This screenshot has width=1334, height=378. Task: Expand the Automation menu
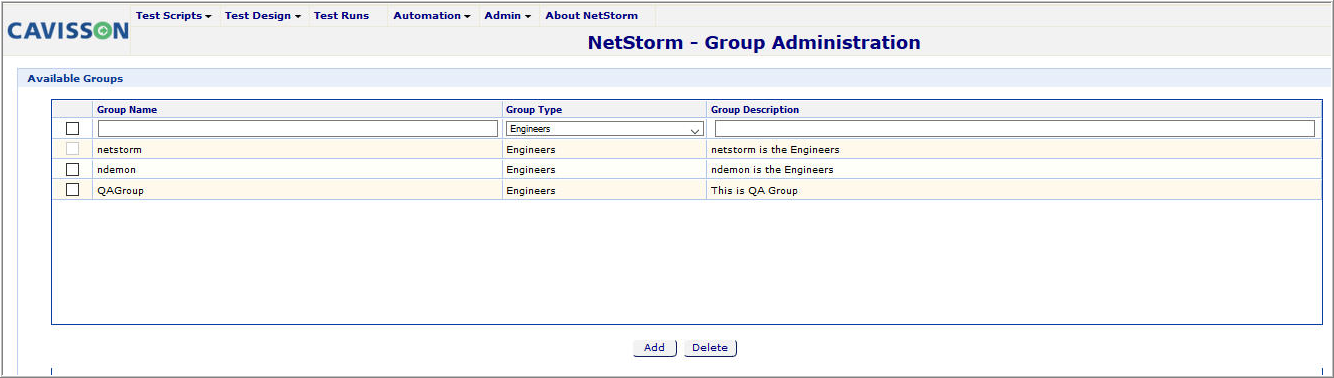click(432, 16)
